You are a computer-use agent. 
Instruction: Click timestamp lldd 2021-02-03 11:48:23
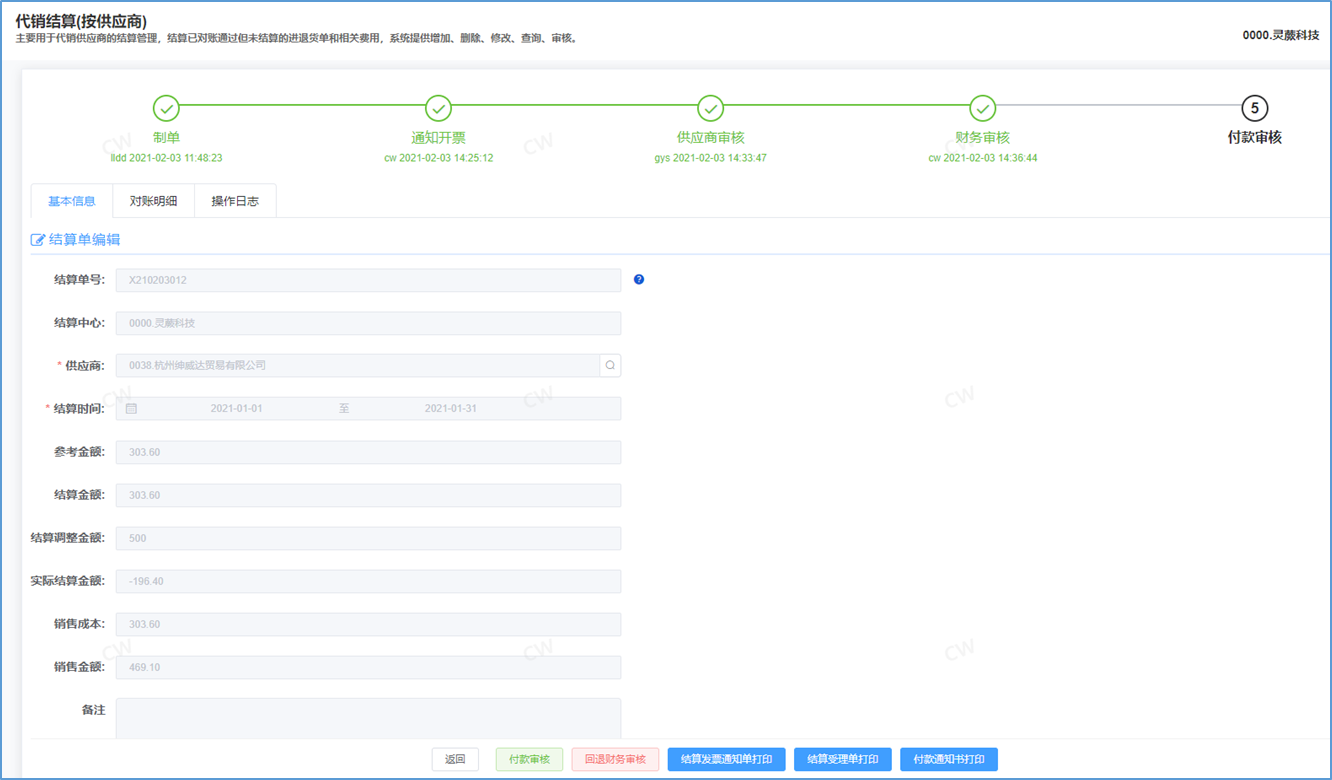166,158
